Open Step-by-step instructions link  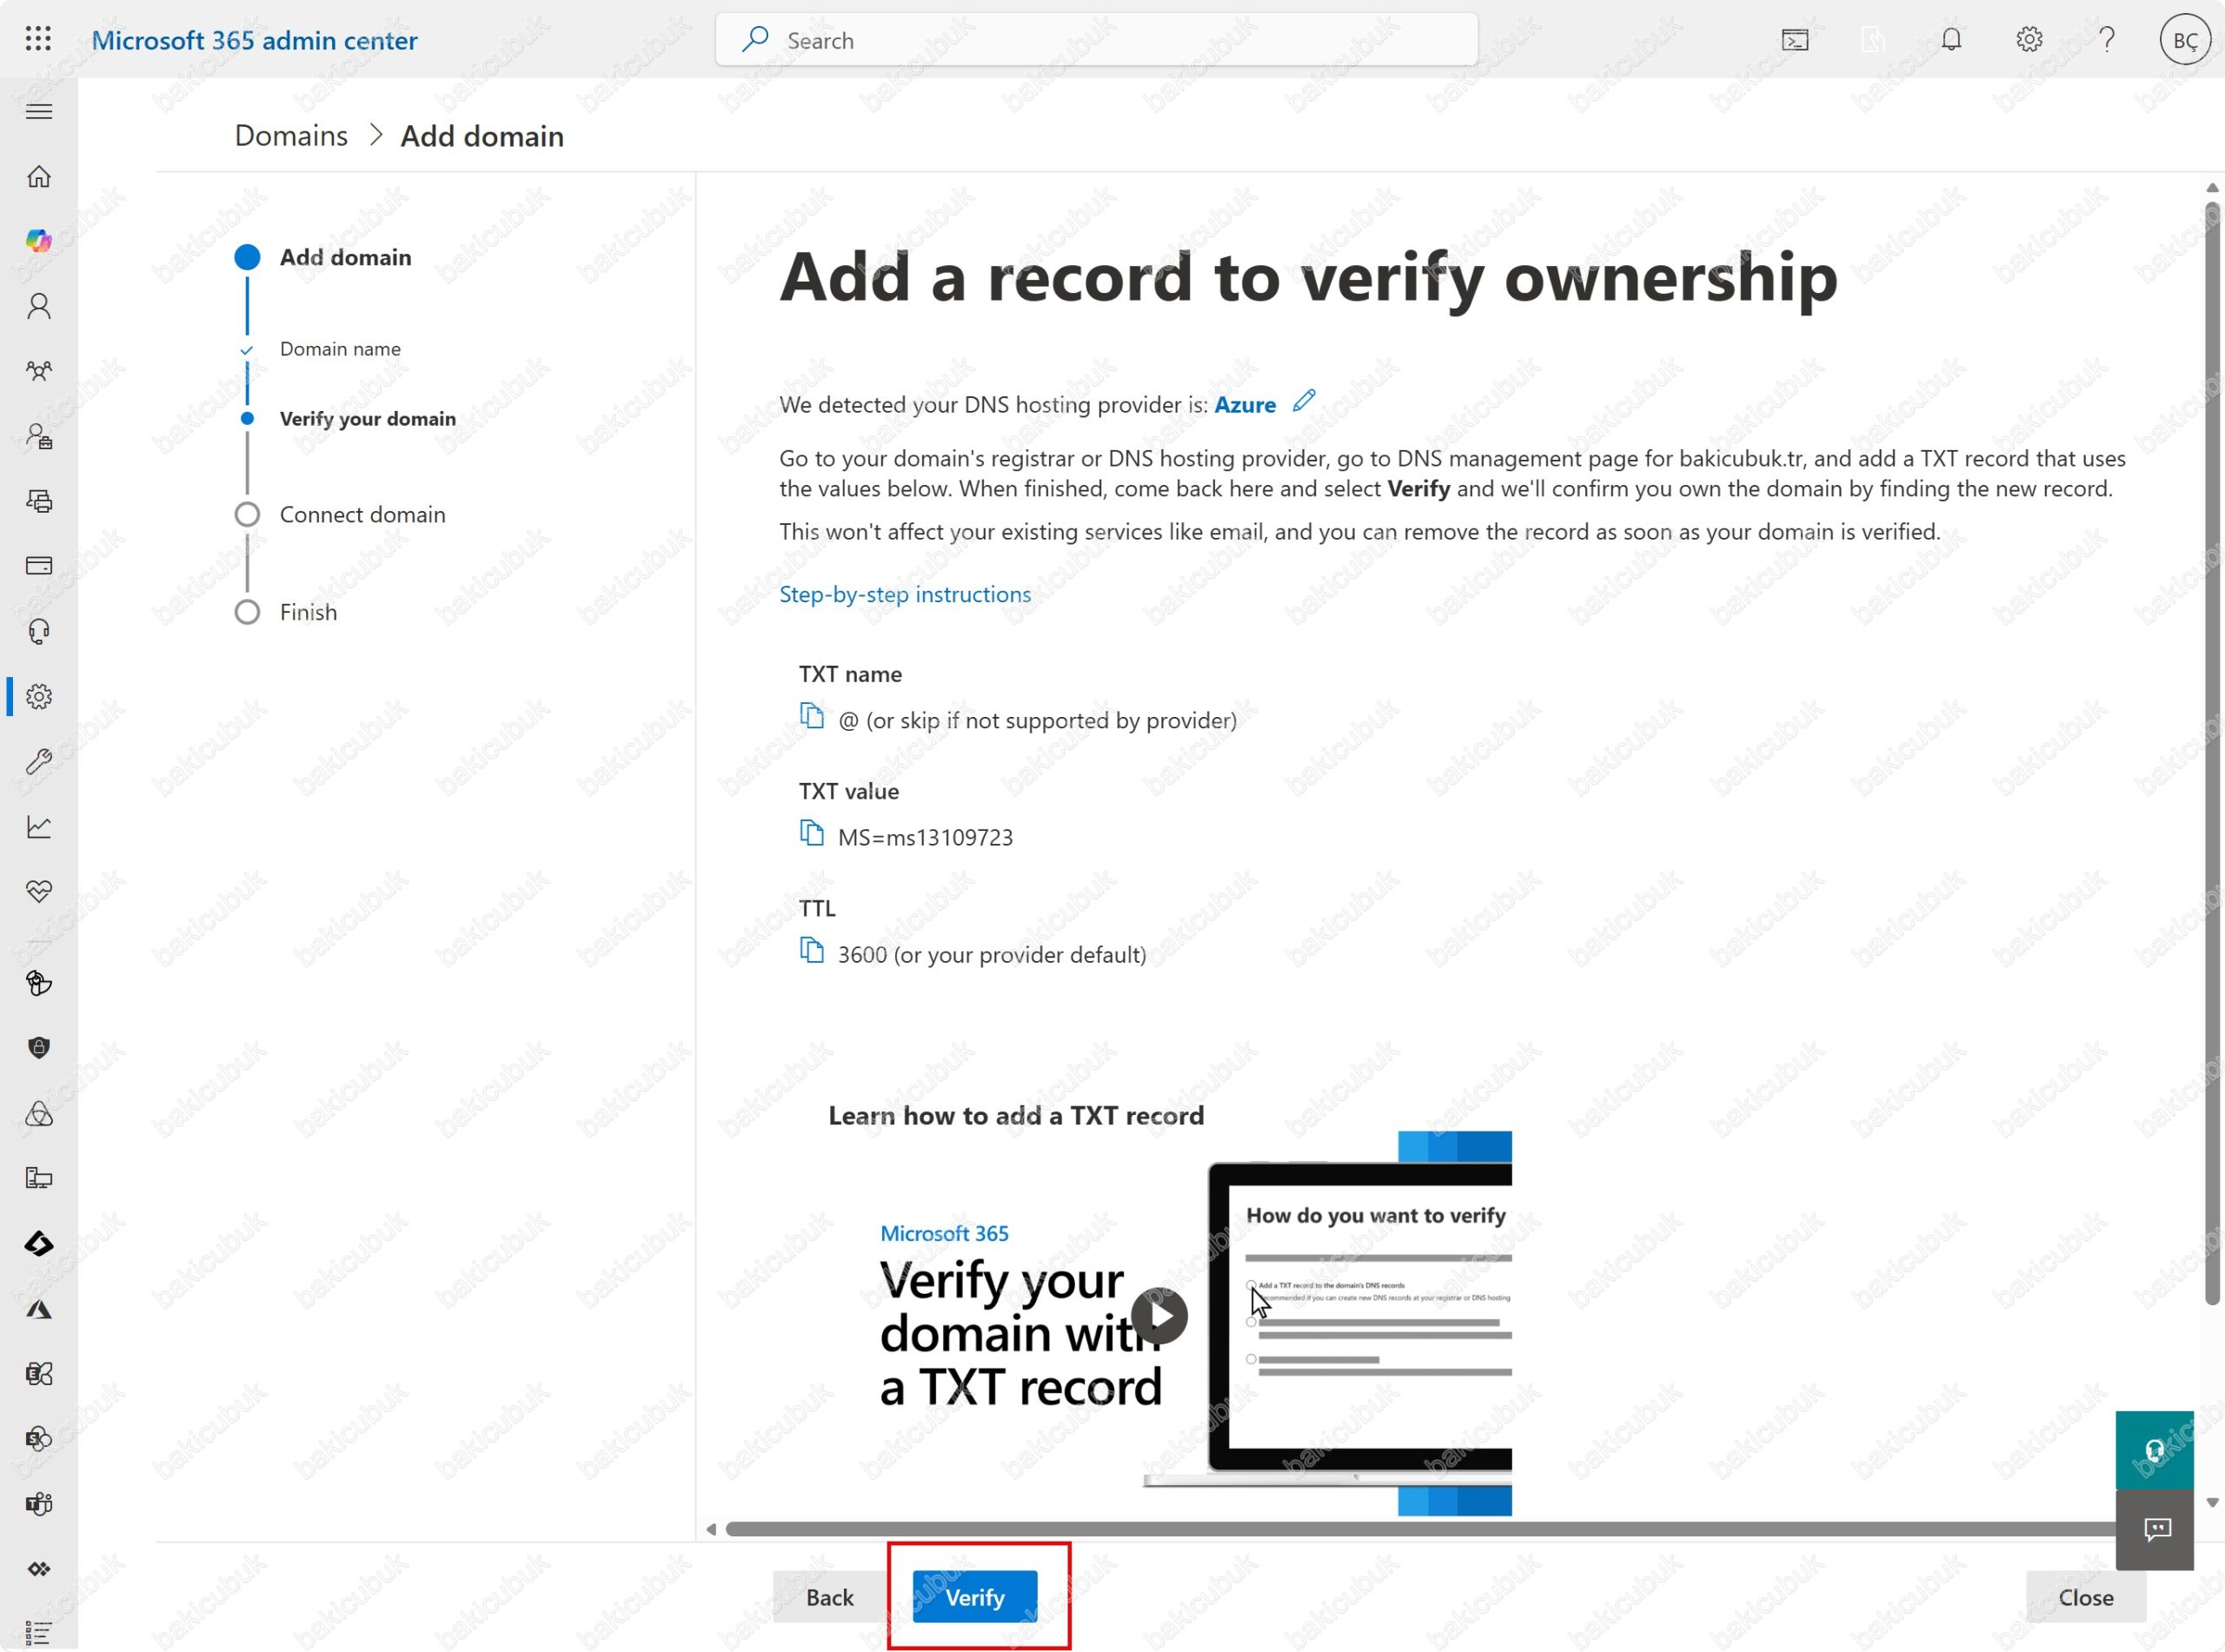(x=904, y=594)
